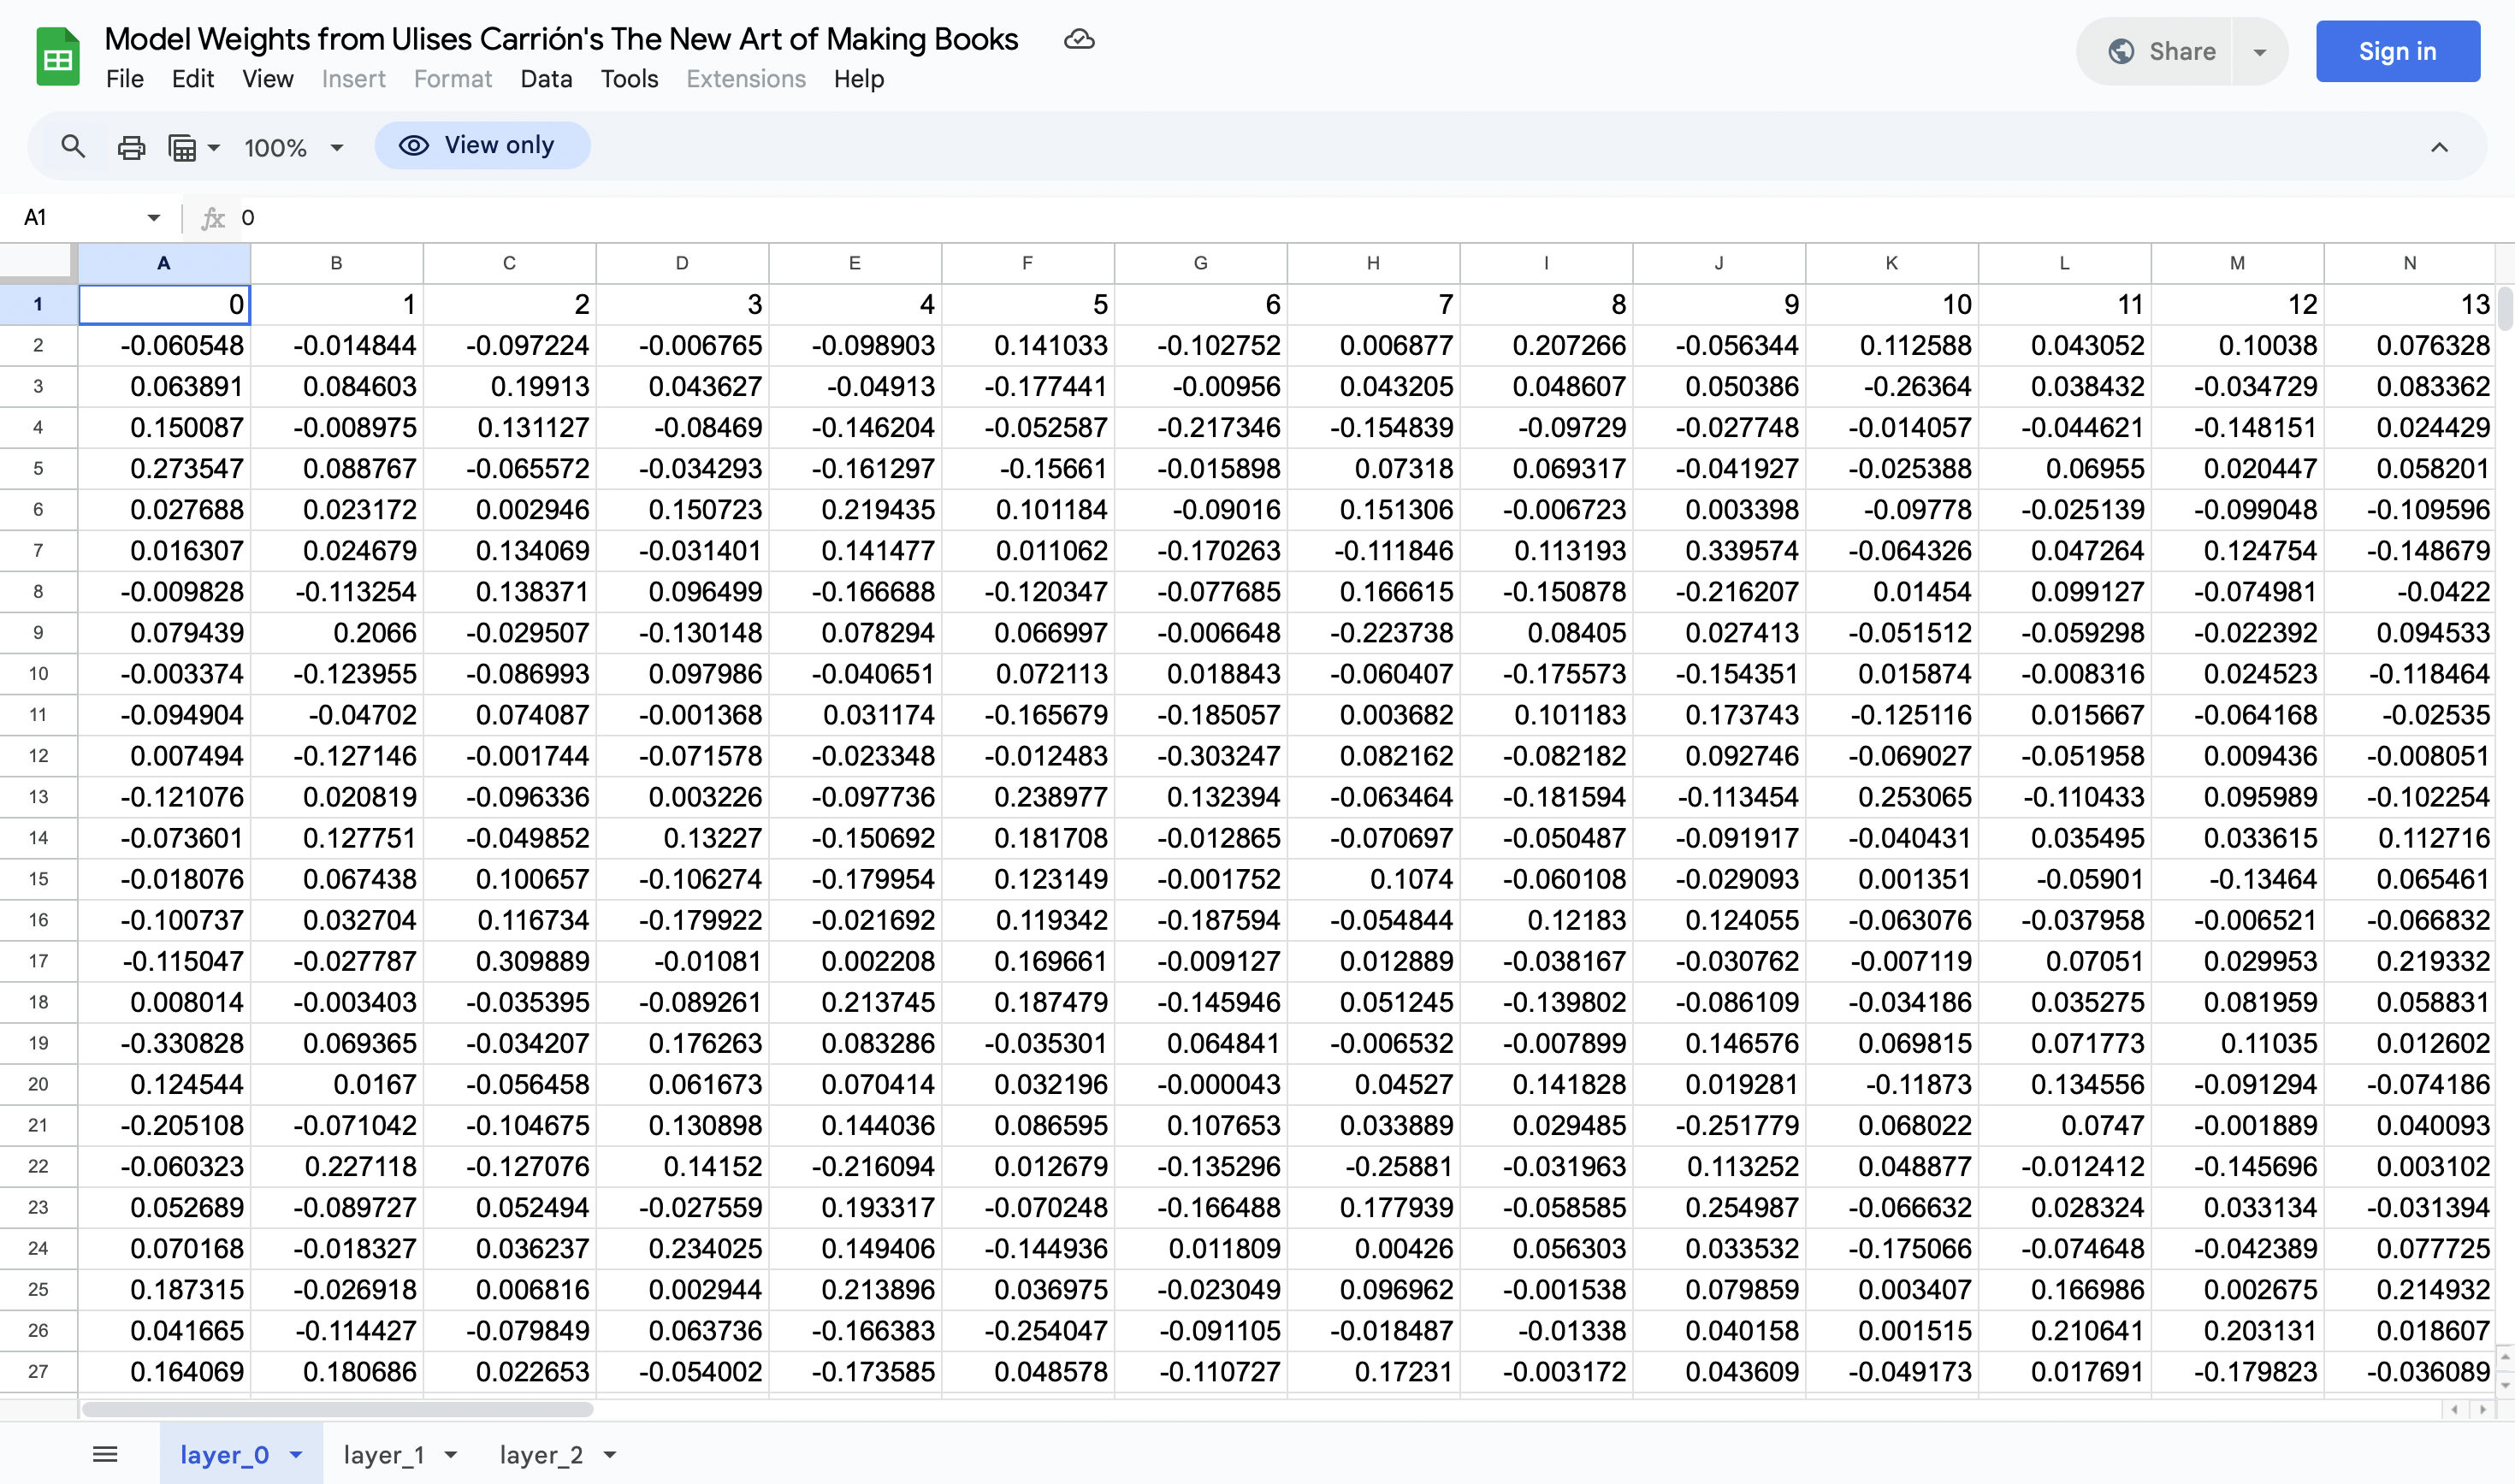This screenshot has height=1484, width=2515.
Task: Click the horizontal scrollbar thumb
Action: [337, 1410]
